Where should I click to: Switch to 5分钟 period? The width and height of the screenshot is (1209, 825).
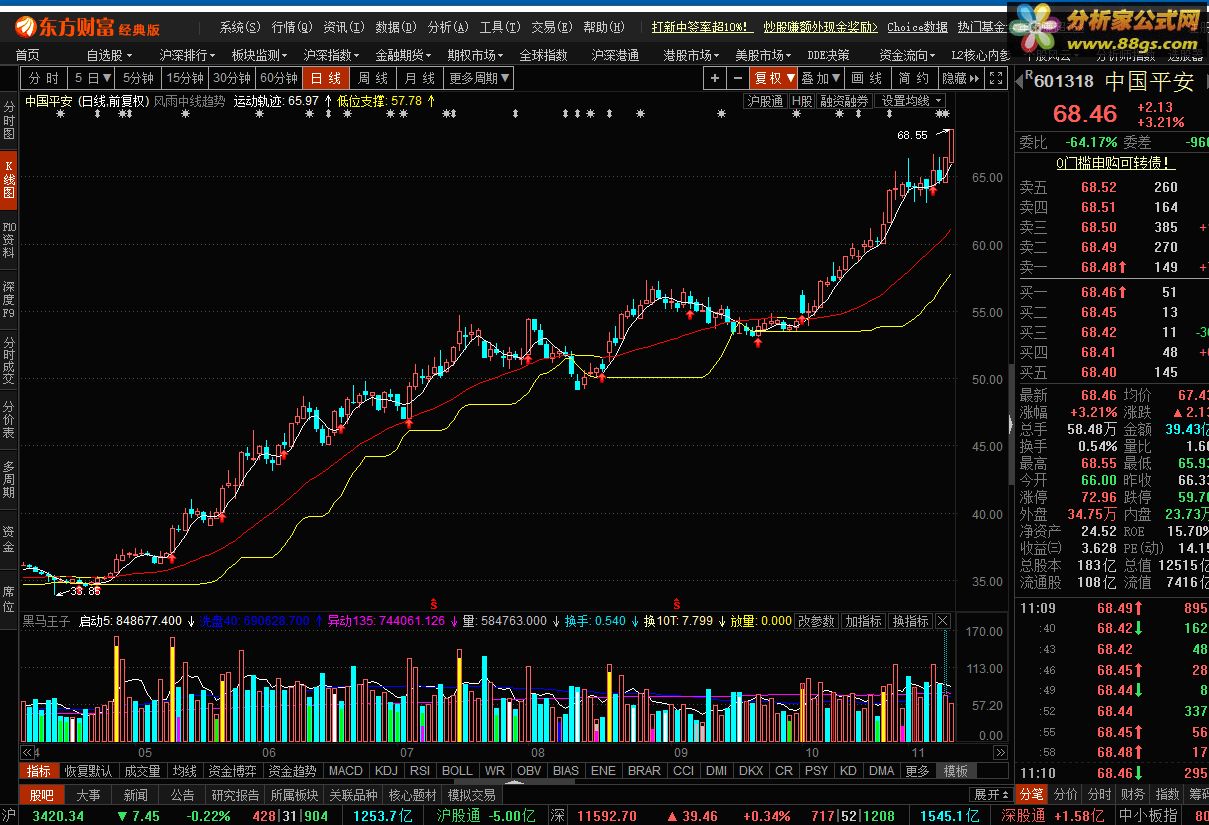(138, 78)
